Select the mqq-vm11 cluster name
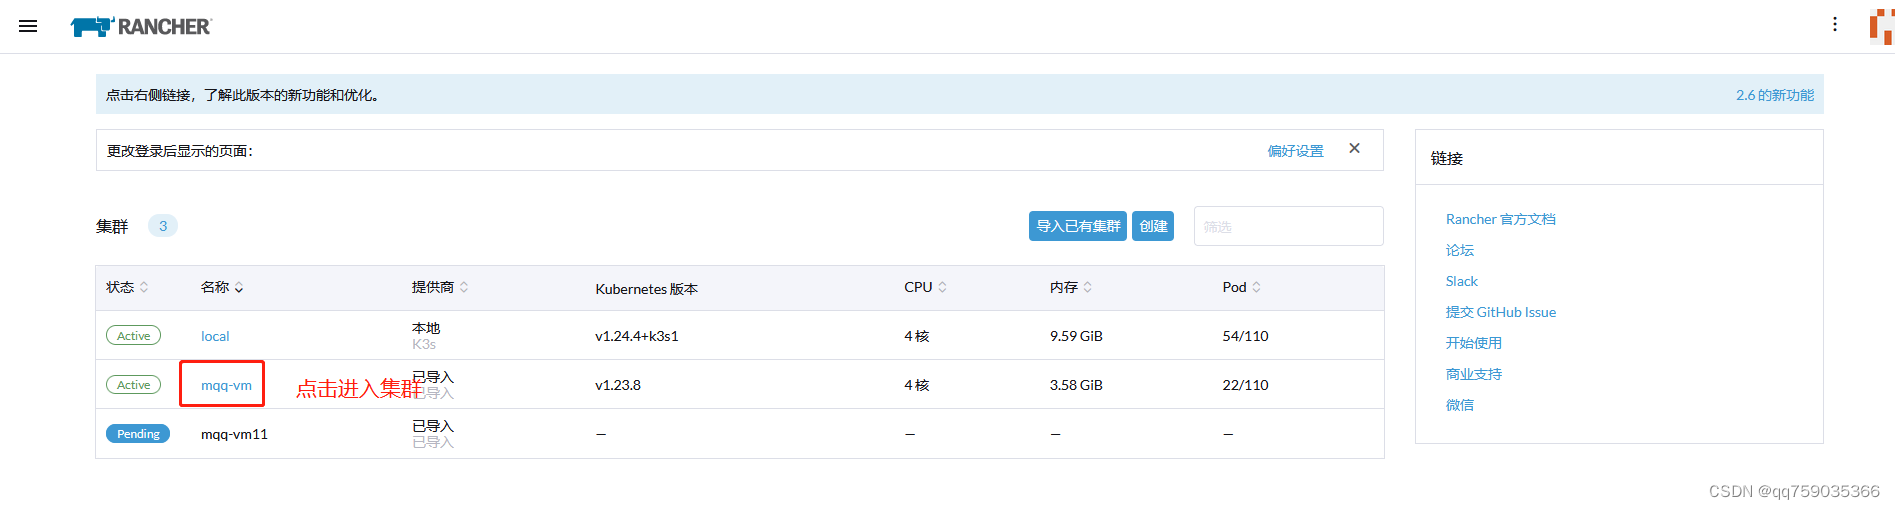The width and height of the screenshot is (1895, 509). click(234, 434)
